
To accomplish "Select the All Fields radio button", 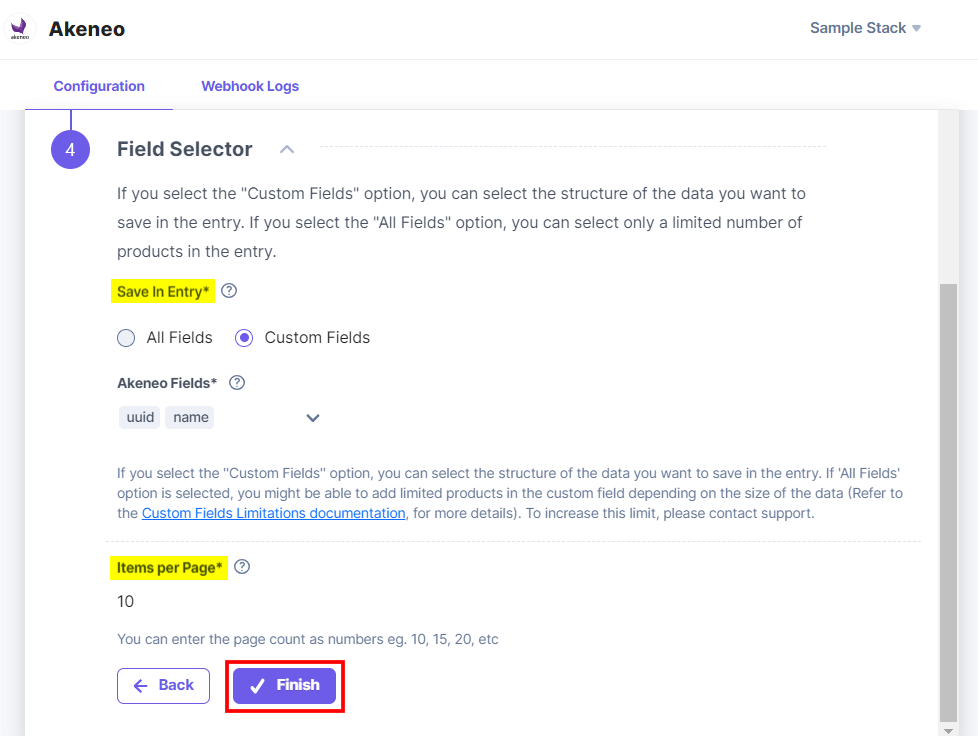I will coord(126,338).
